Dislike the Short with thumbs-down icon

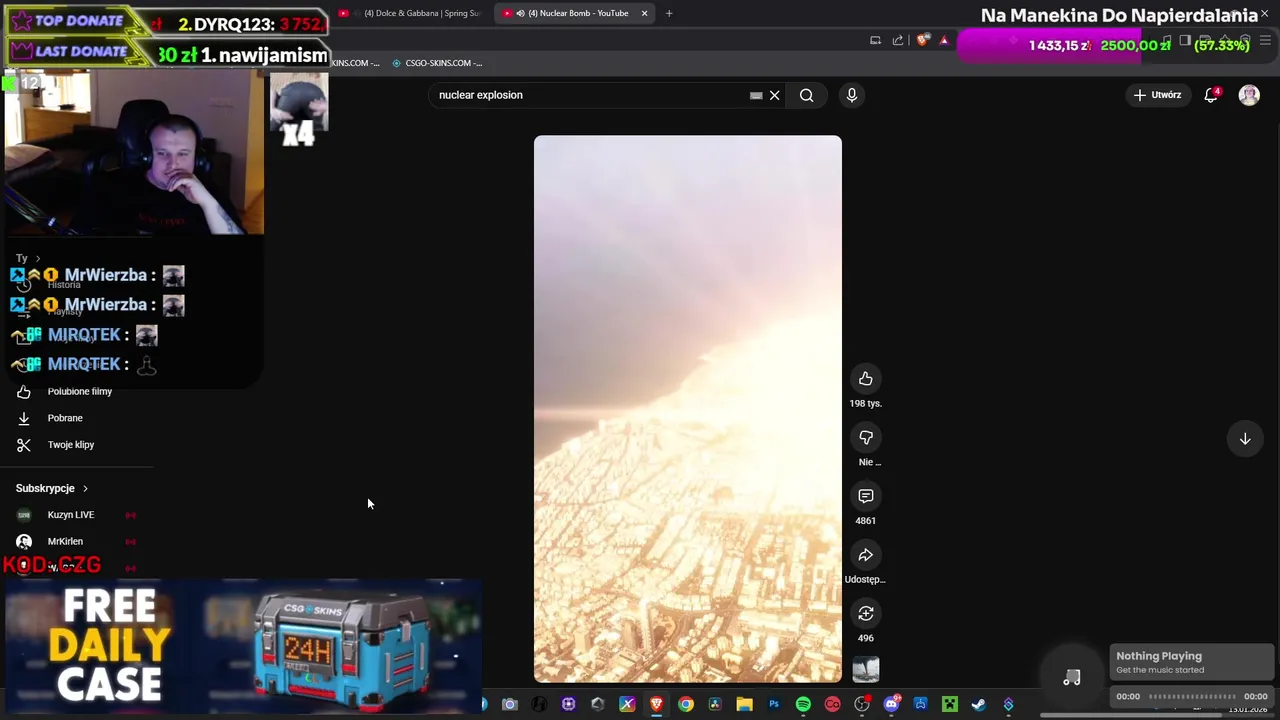[x=866, y=438]
